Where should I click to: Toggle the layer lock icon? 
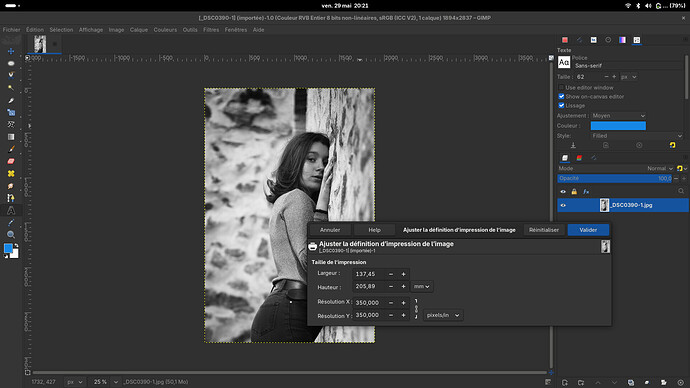point(574,192)
